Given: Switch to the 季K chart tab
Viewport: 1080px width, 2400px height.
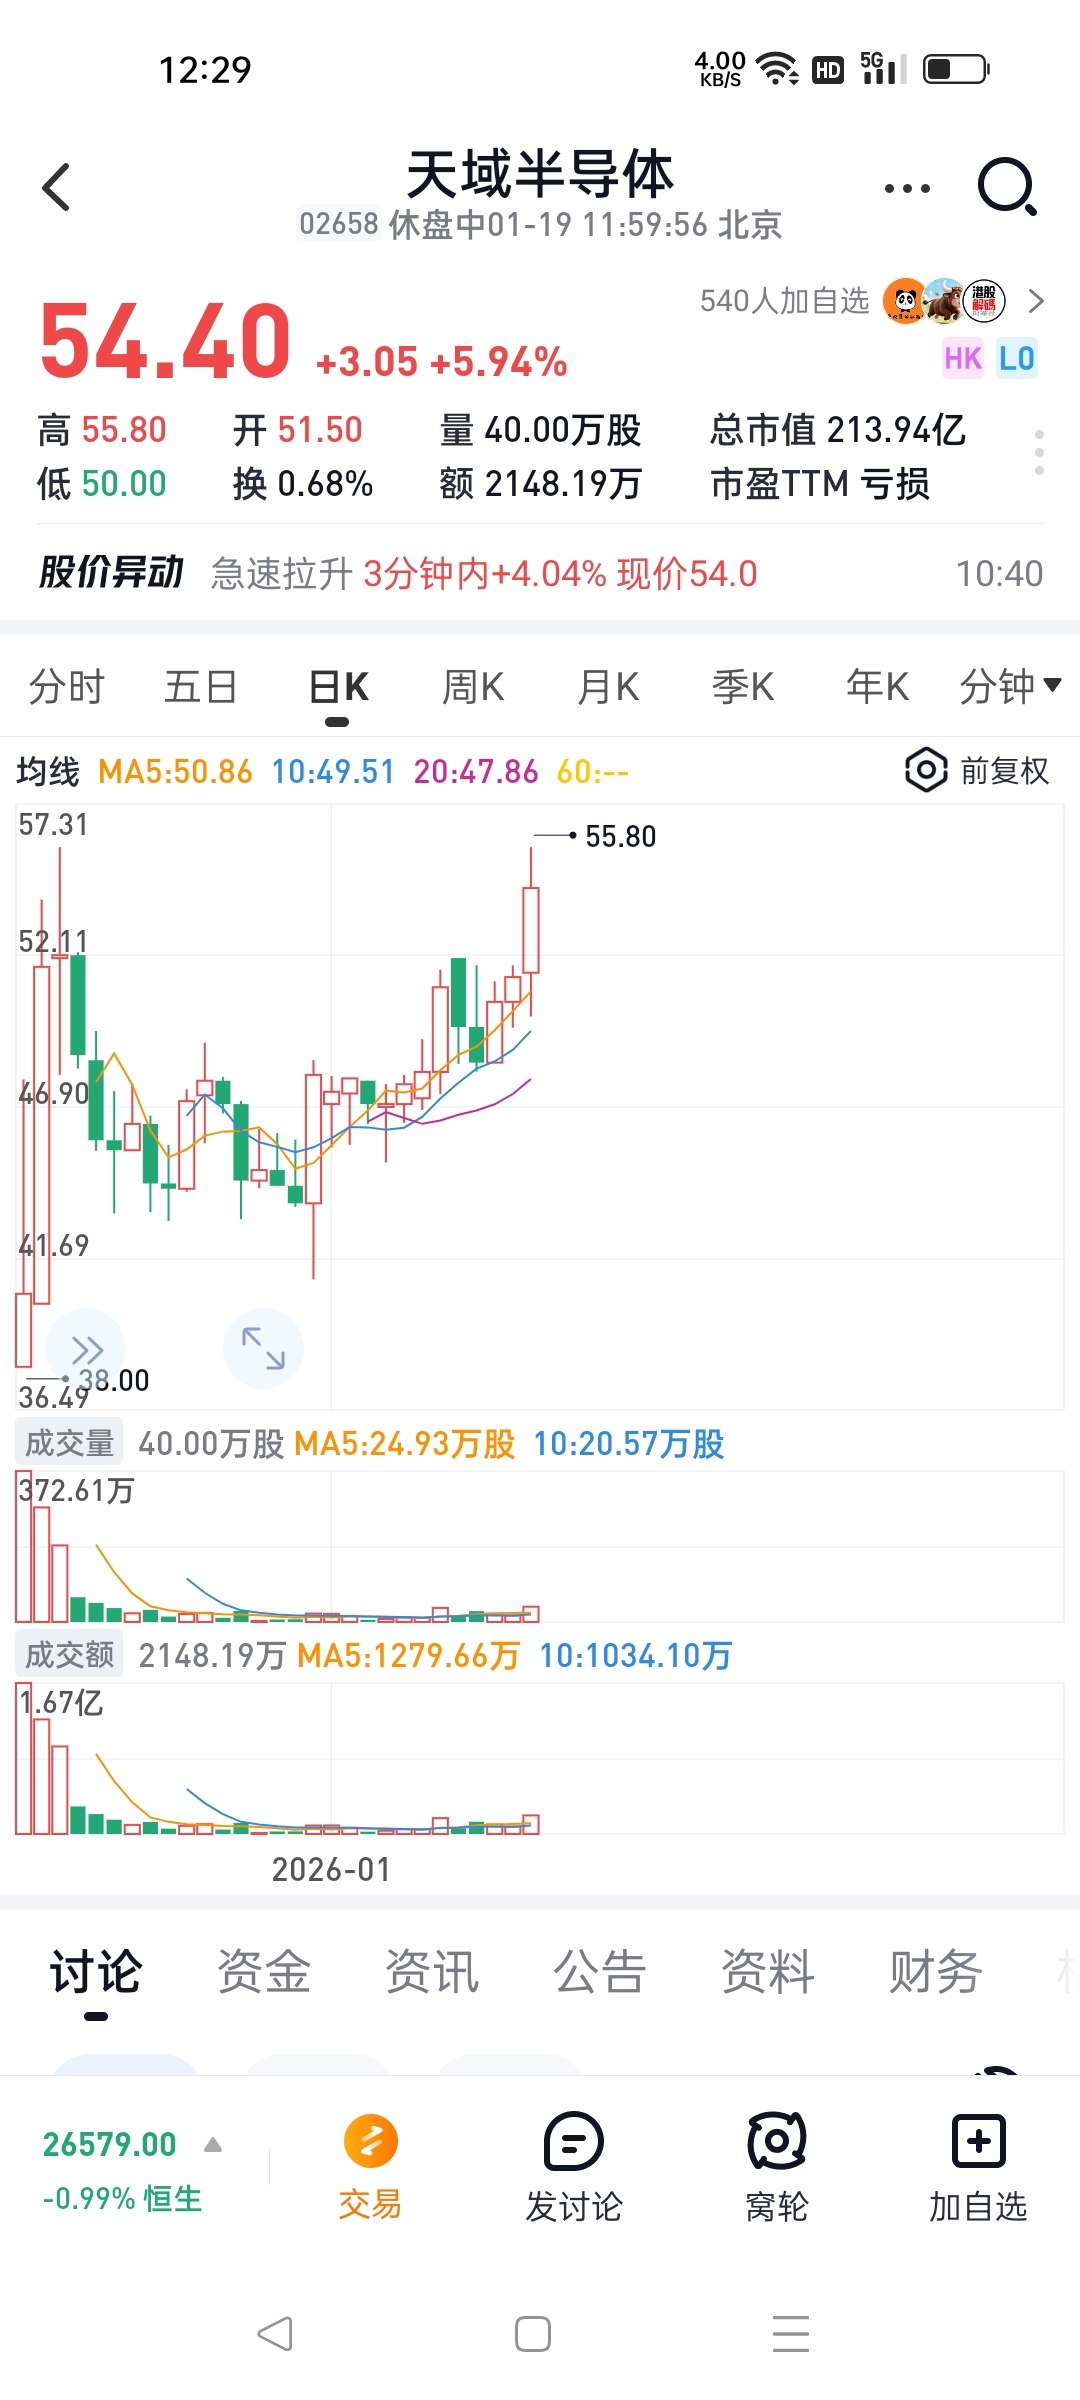Looking at the screenshot, I should (x=742, y=687).
